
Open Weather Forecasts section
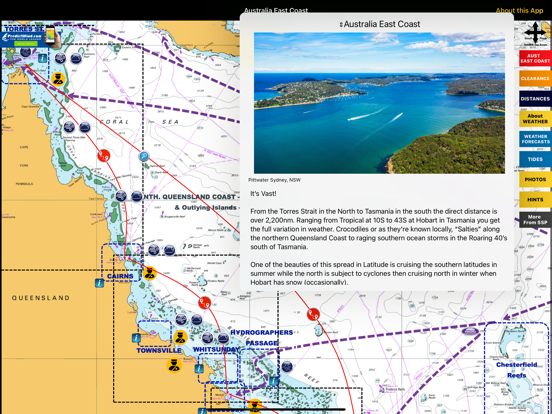535,139
